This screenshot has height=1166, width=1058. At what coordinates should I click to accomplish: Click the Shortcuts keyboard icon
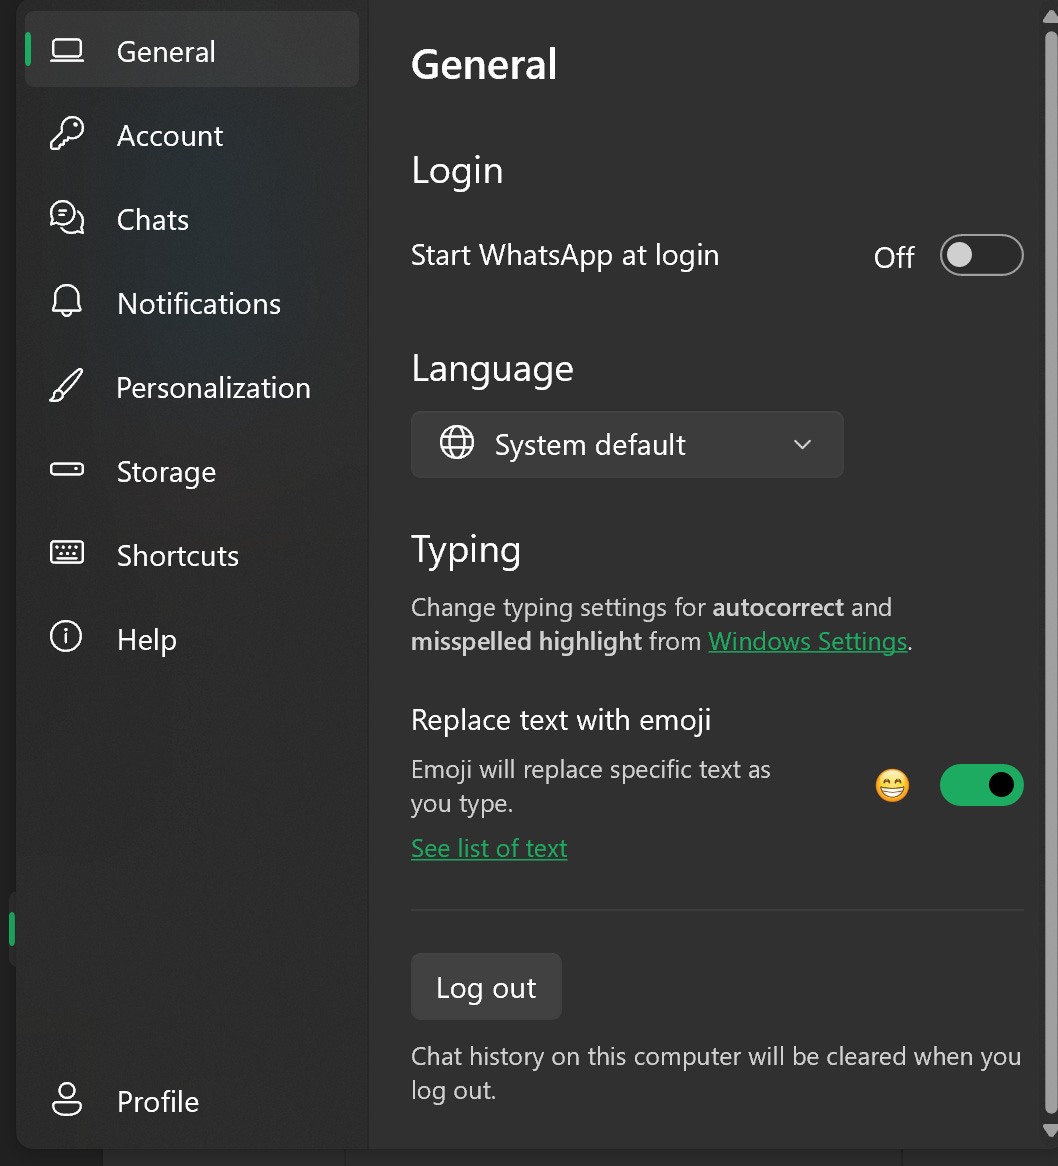pos(67,553)
